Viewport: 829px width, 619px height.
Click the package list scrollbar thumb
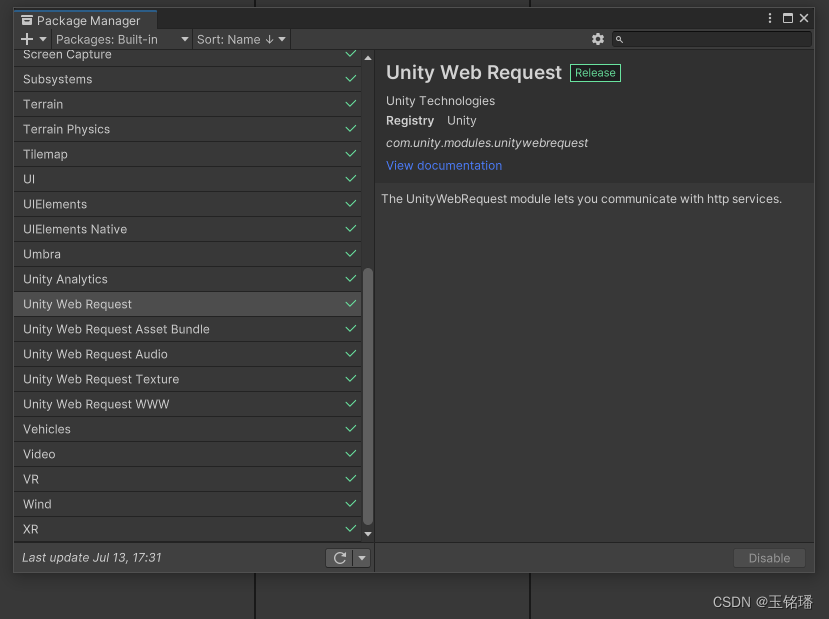pos(368,397)
